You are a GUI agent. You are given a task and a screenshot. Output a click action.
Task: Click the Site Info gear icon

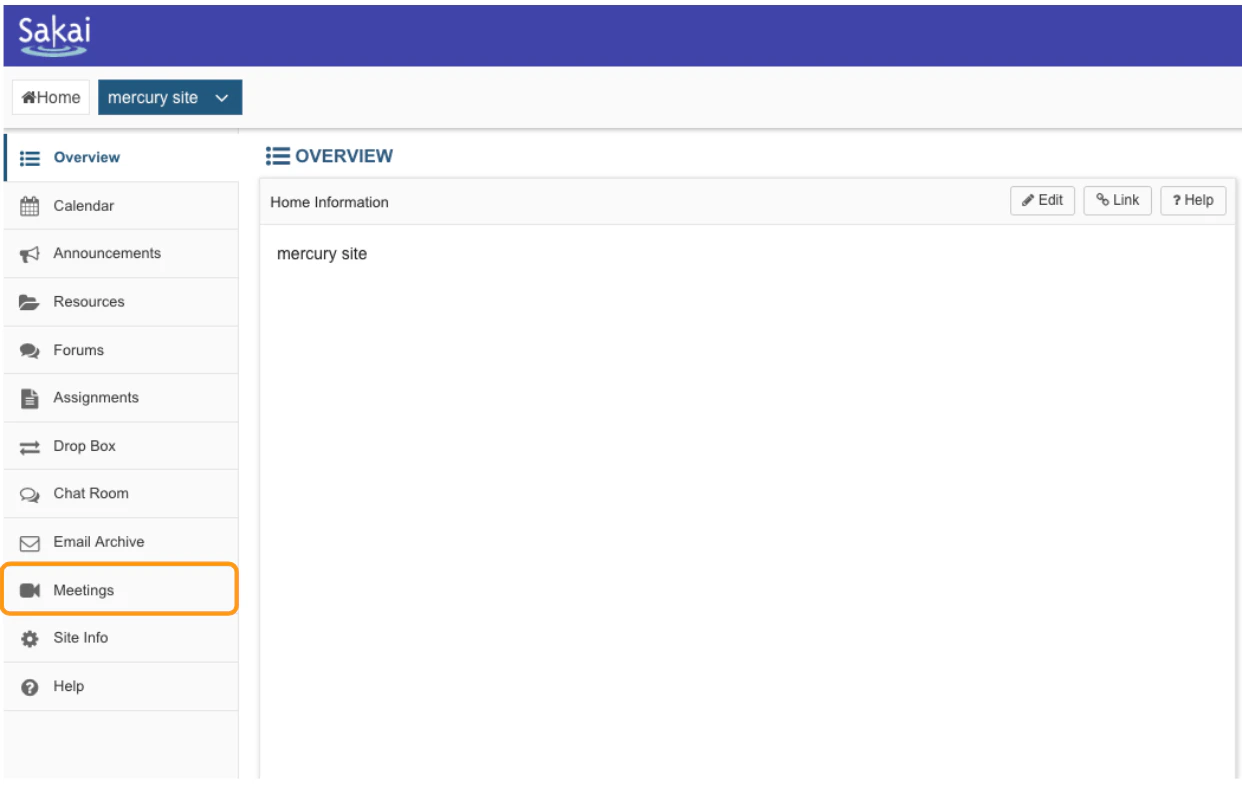point(29,637)
